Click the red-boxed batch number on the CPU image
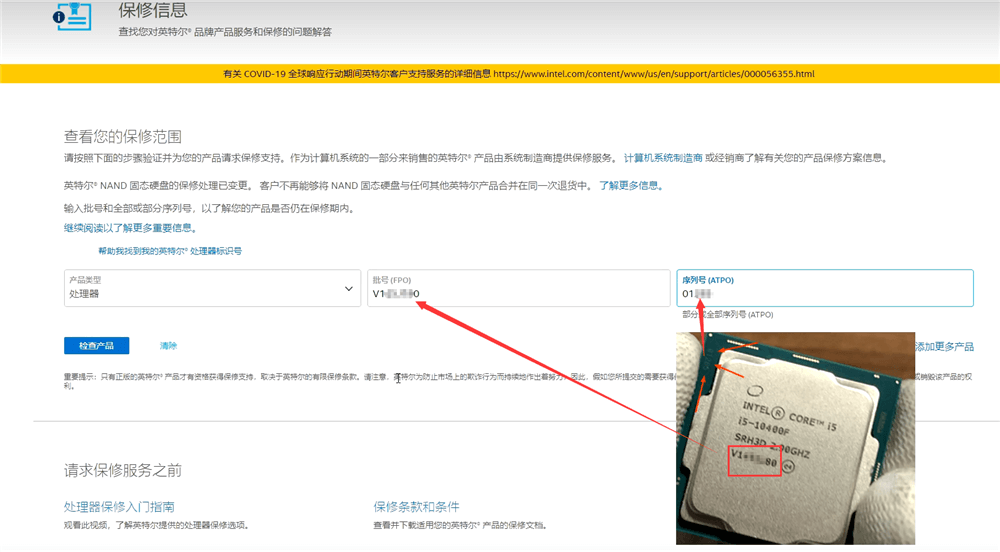 click(x=753, y=461)
